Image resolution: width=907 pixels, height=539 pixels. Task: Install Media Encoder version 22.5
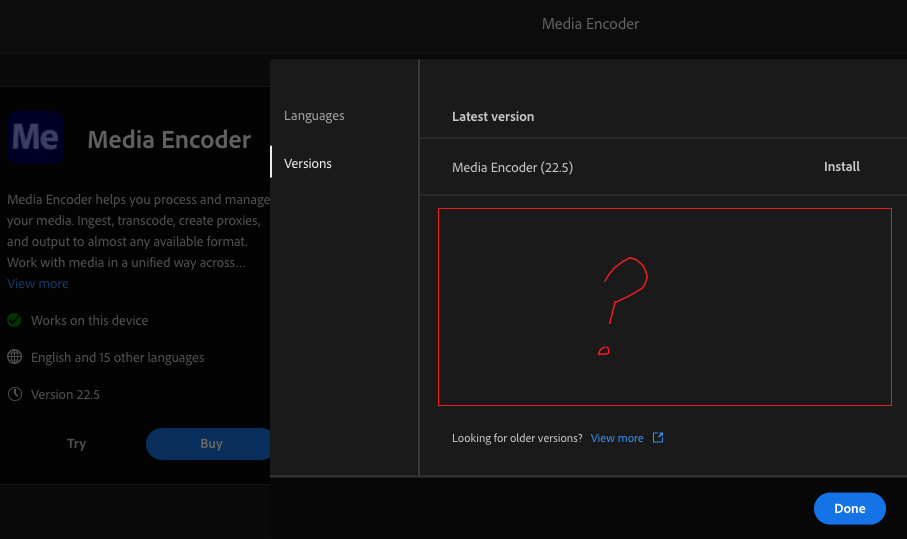coord(841,167)
